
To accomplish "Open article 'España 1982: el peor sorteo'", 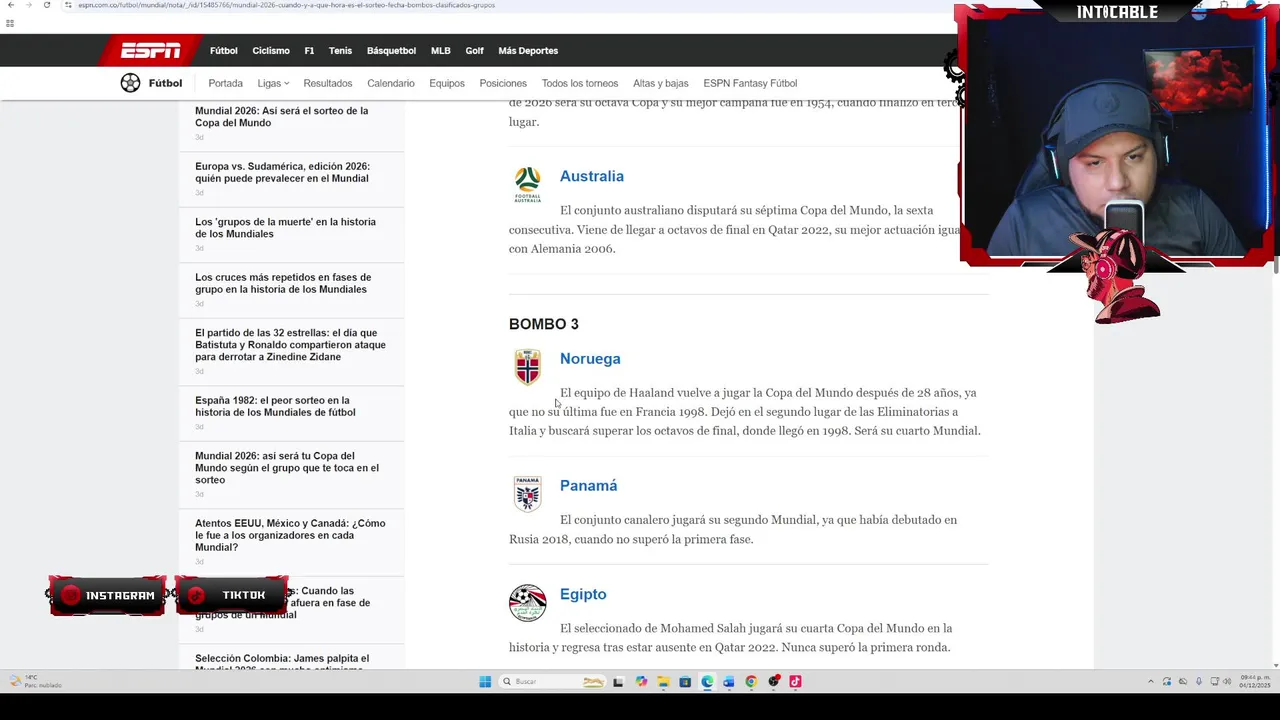I will [x=275, y=406].
